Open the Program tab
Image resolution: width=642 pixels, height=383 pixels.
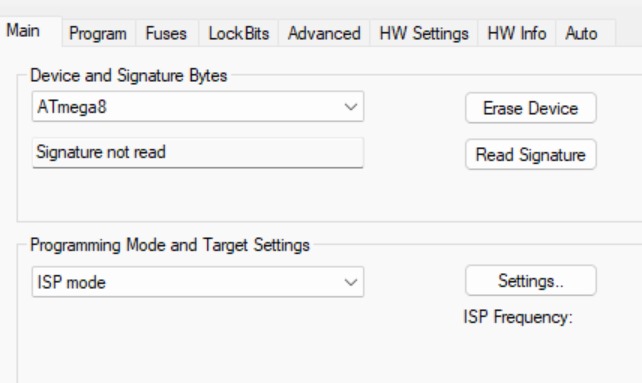[98, 34]
